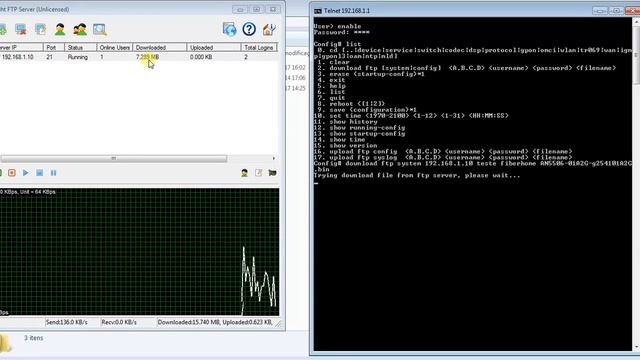This screenshot has height=360, width=640.
Task: Click the Recv:0.0 KB/s status bar entry
Action: click(128, 322)
